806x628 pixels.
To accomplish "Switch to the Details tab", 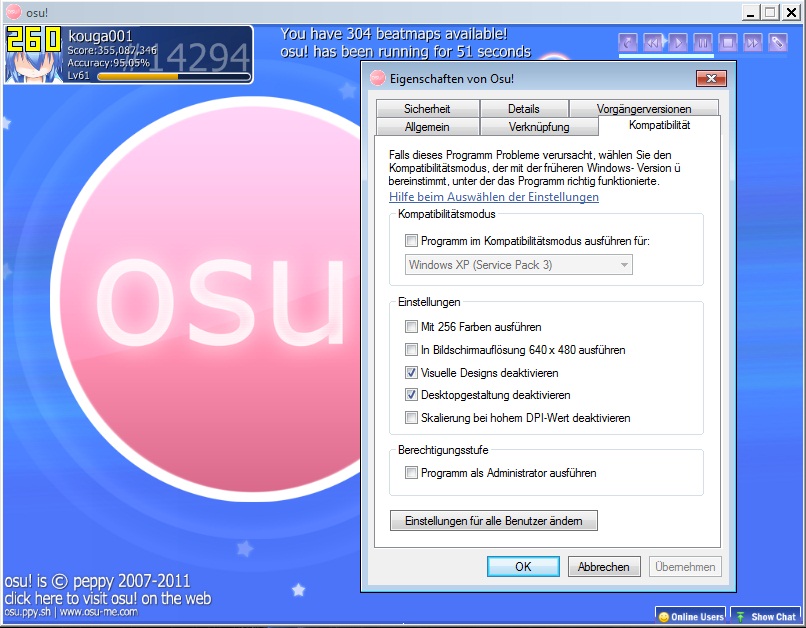I will pos(524,108).
